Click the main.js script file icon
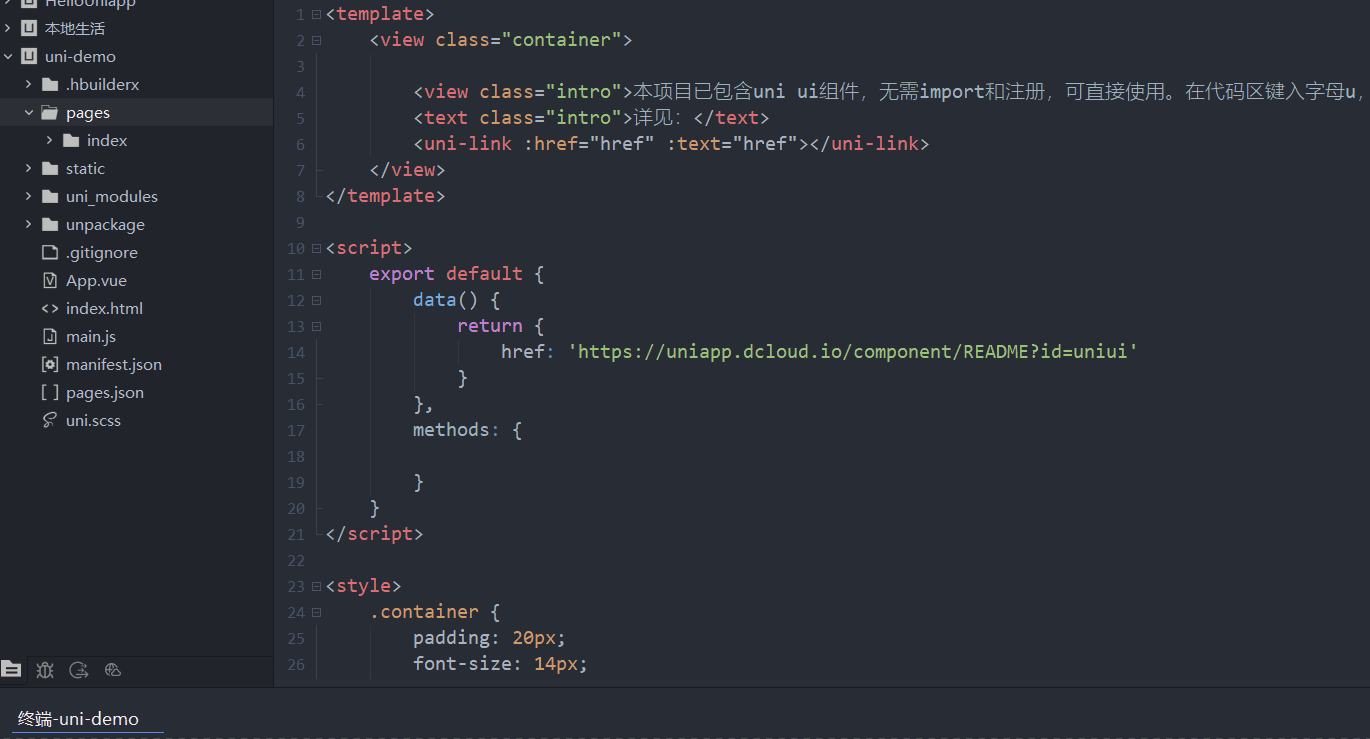Image resolution: width=1370 pixels, height=739 pixels. 50,336
